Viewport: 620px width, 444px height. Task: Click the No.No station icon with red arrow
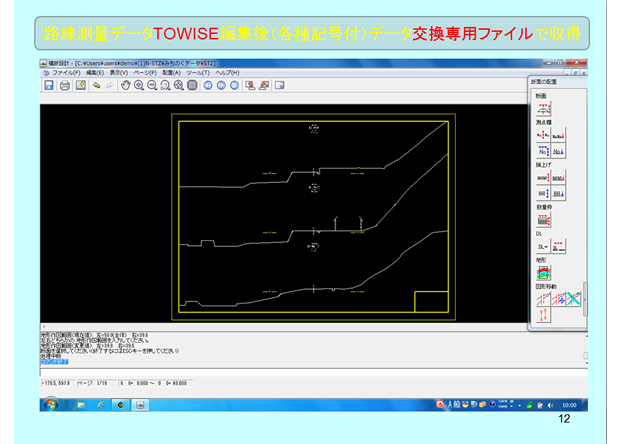558,136
